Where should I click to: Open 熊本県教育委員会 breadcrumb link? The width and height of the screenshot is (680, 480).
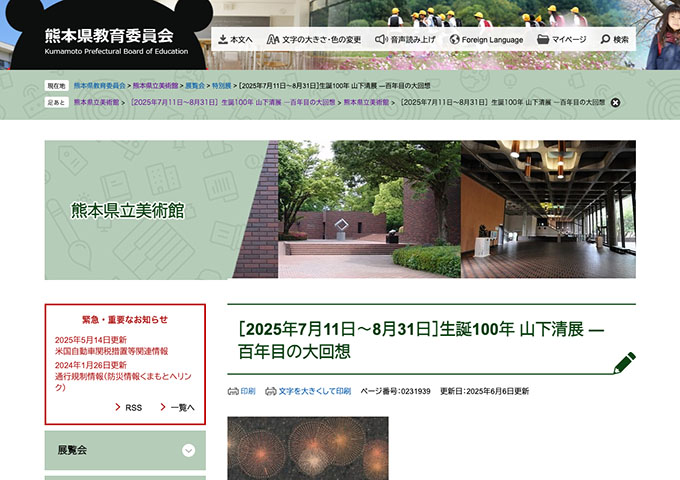pos(99,86)
